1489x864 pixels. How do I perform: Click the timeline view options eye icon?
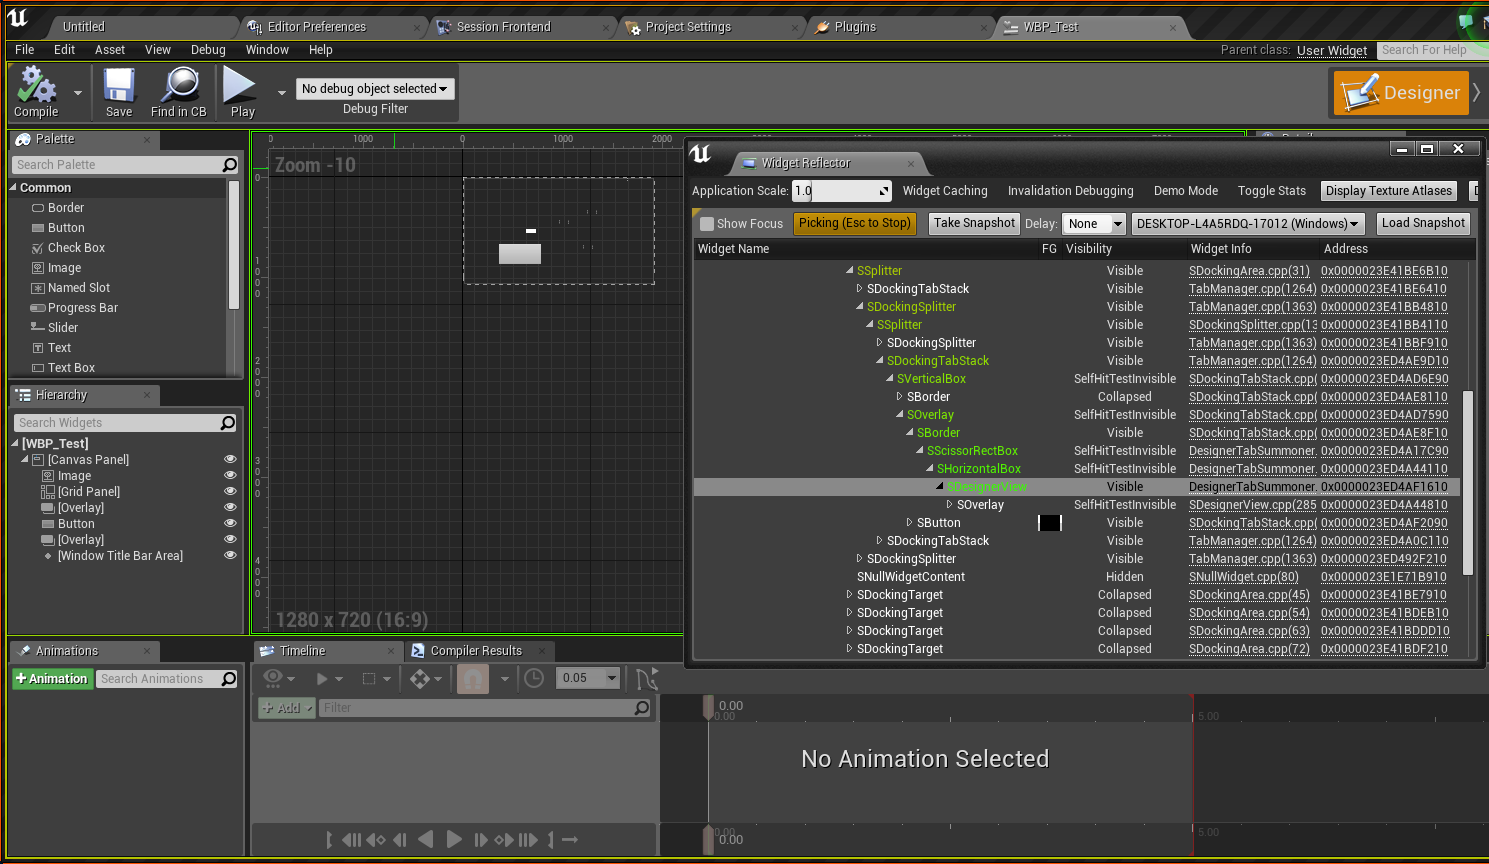[x=272, y=679]
